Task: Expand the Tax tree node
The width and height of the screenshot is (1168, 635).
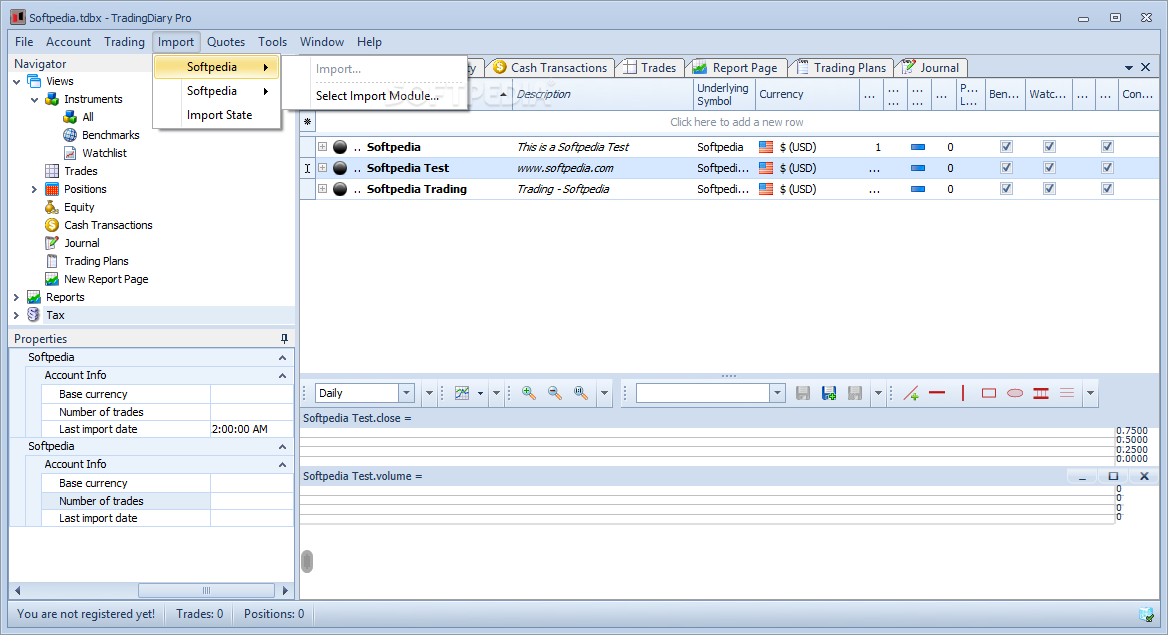Action: click(x=16, y=315)
